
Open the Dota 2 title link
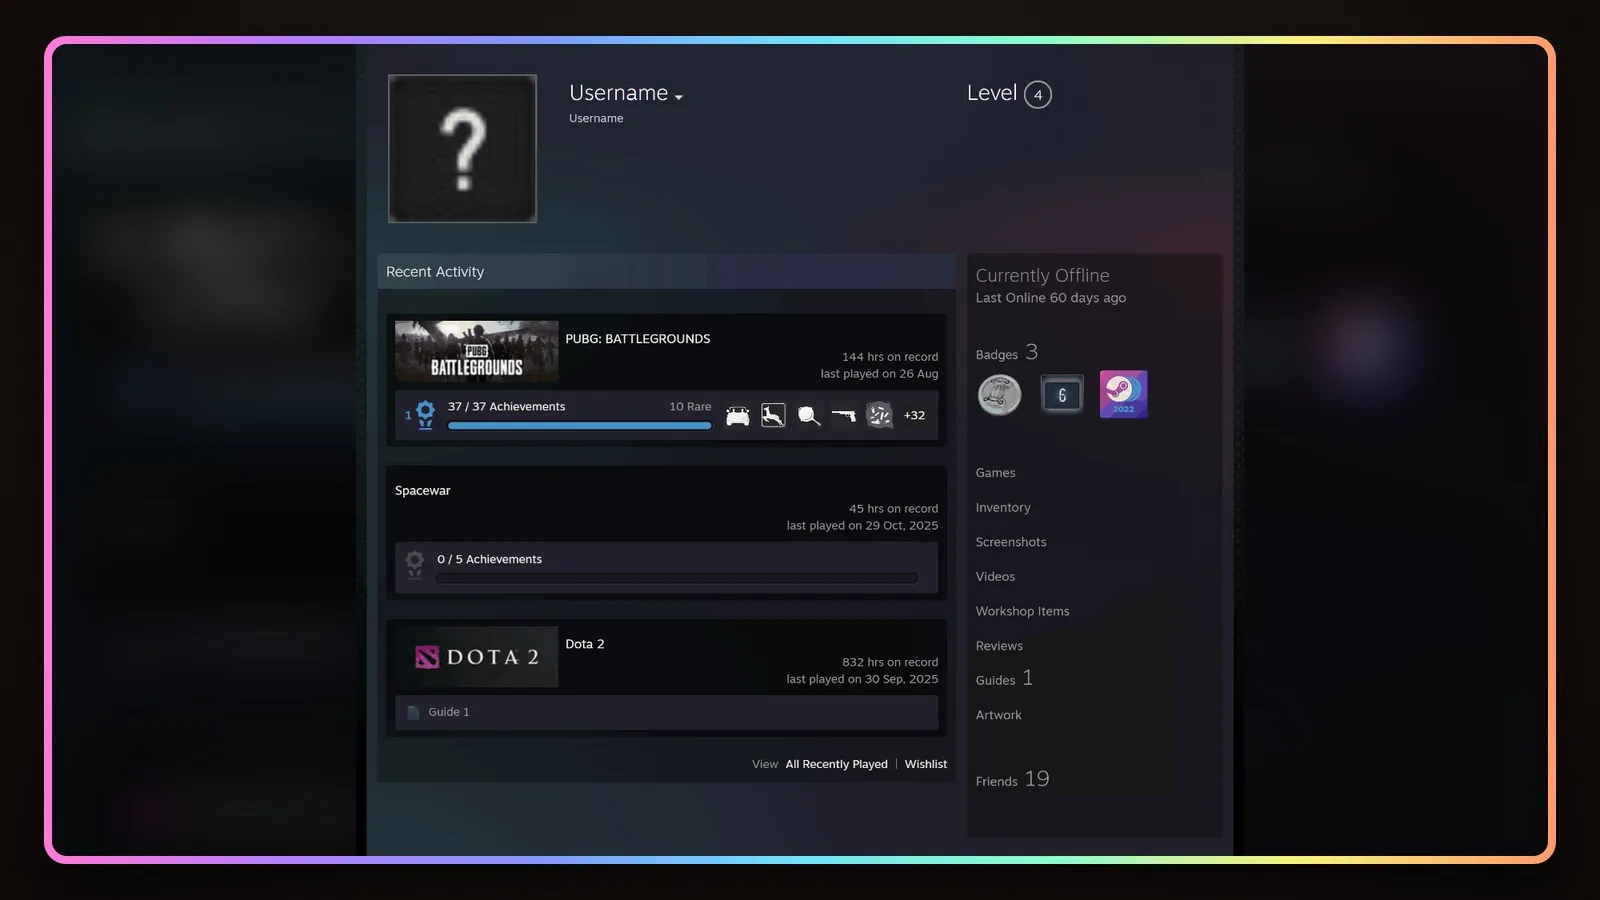585,644
